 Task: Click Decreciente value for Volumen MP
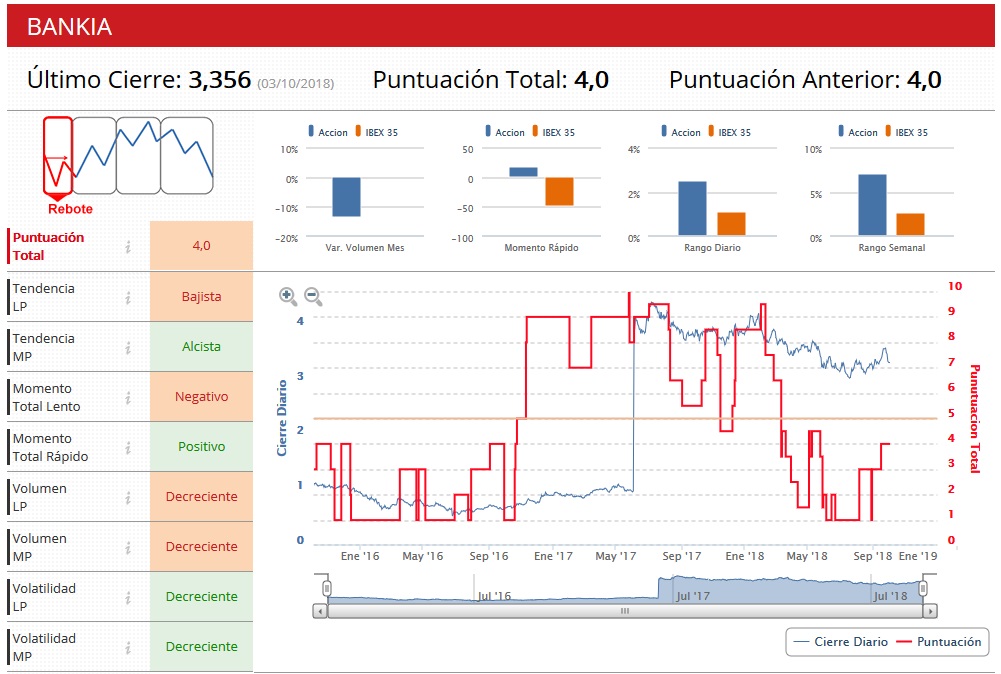202,546
